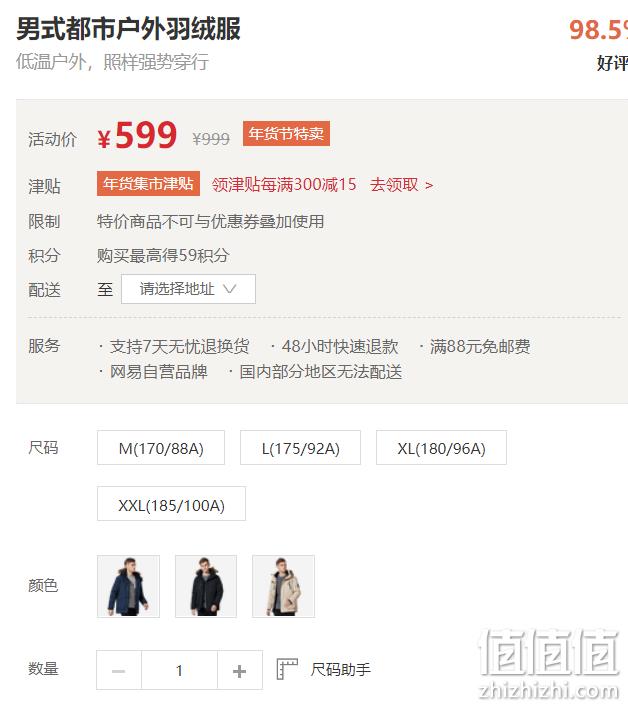Choose the black jacket color
Screen dimensions: 628x708
coord(206,587)
